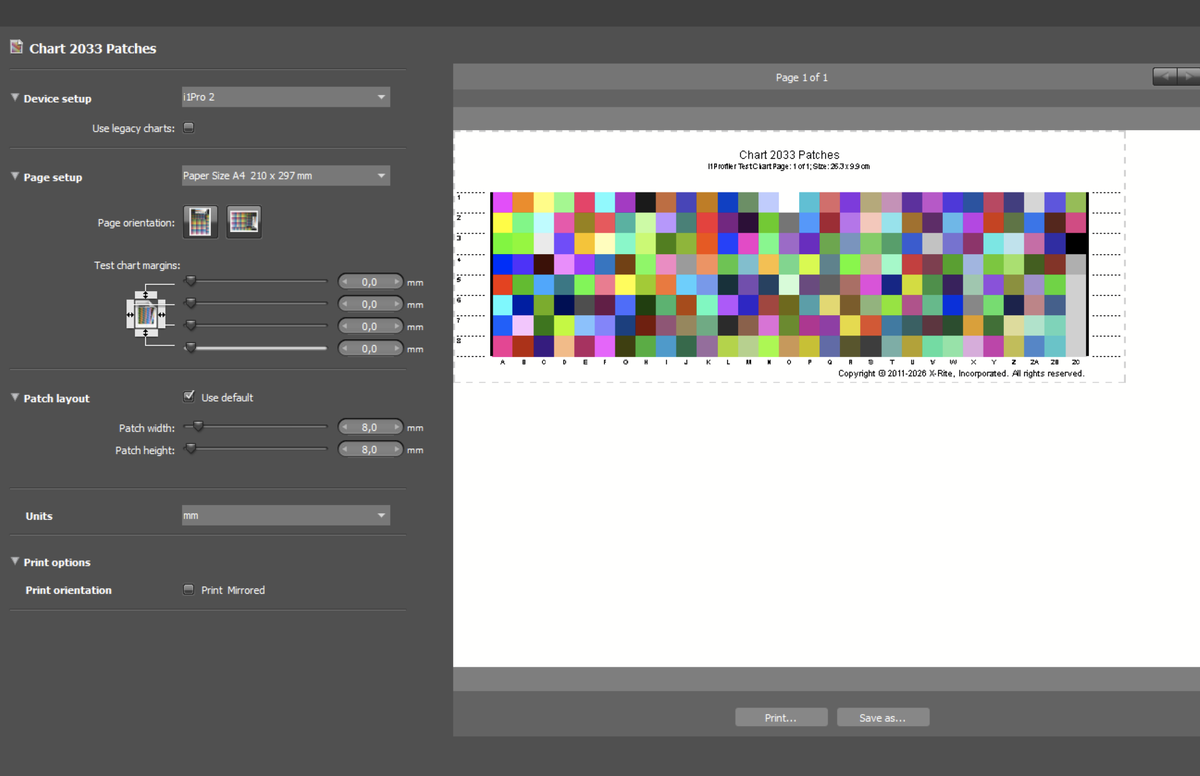Decrease Patch width with left arrow
The image size is (1200, 776).
click(x=346, y=427)
